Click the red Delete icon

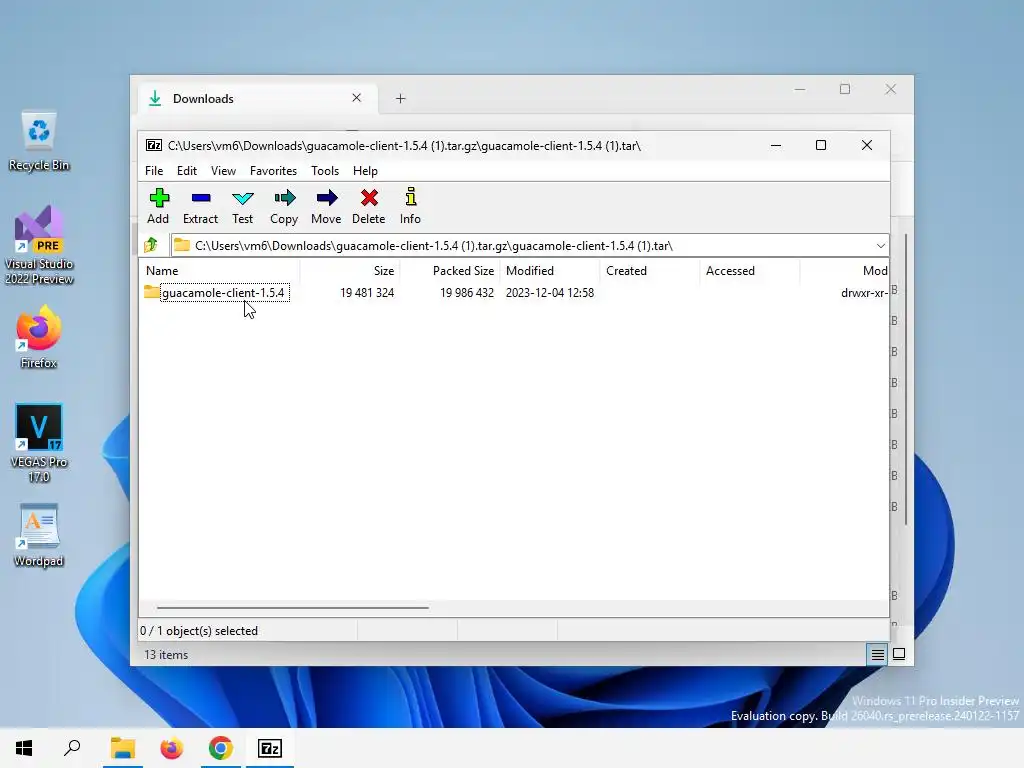369,198
